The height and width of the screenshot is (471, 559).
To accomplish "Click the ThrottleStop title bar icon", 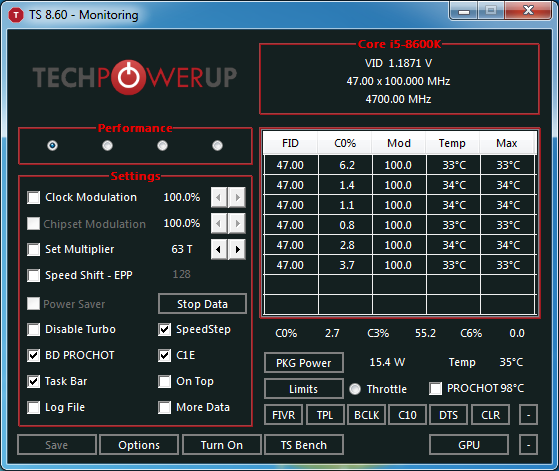I will click(16, 15).
